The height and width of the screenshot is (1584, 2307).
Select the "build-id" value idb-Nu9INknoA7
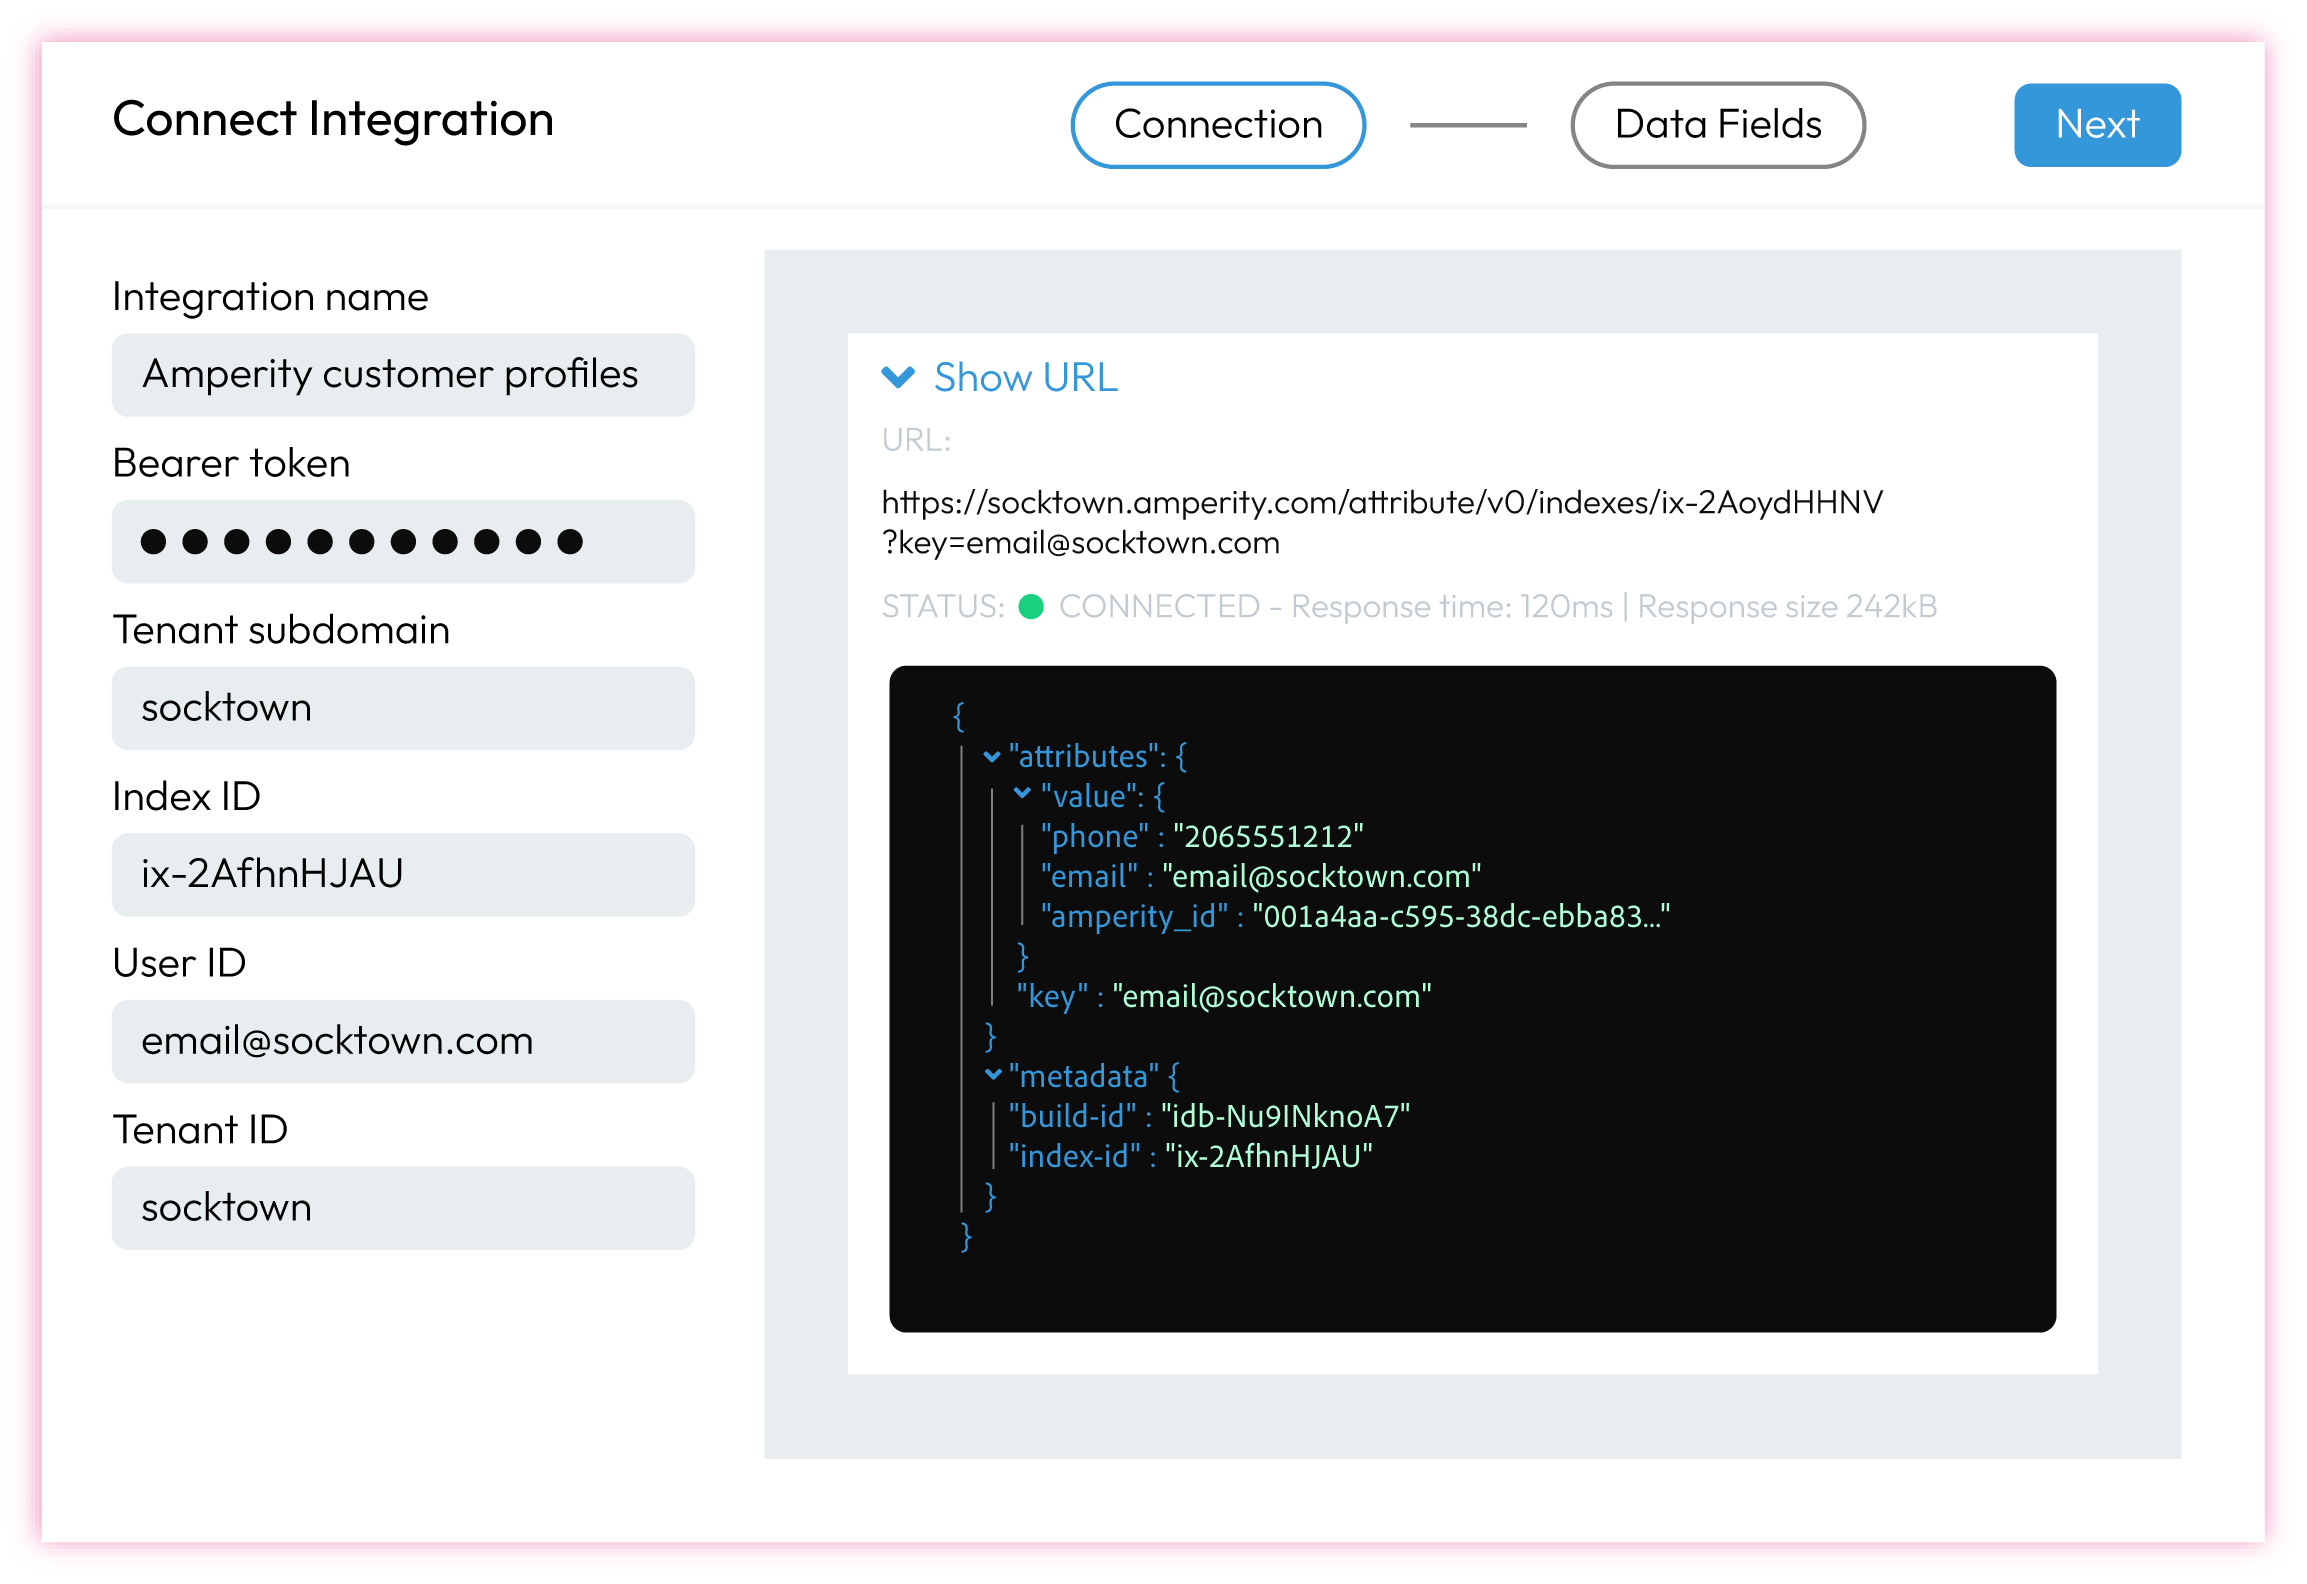1285,1116
